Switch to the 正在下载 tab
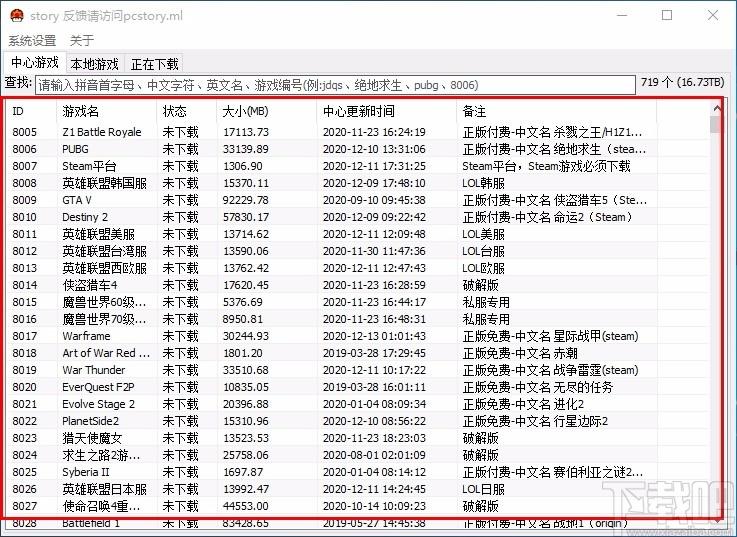 (x=154, y=64)
